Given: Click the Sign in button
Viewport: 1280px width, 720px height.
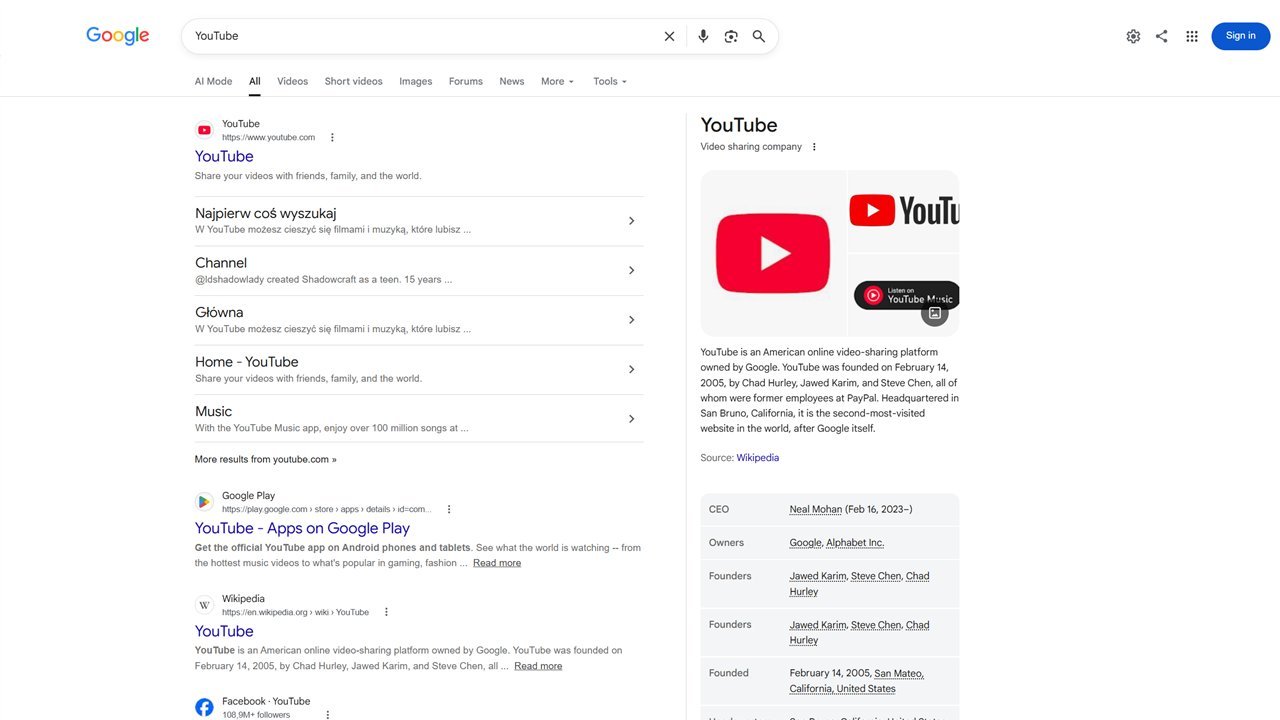Looking at the screenshot, I should 1241,36.
